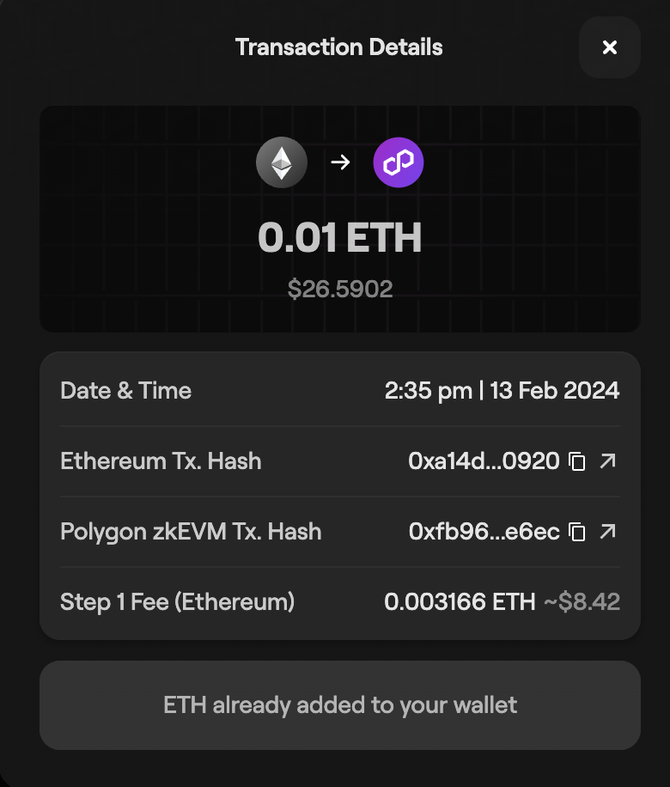Click the 2:35 pm 13 Feb 2024 timestamp
Image resolution: width=670 pixels, height=787 pixels.
501,391
